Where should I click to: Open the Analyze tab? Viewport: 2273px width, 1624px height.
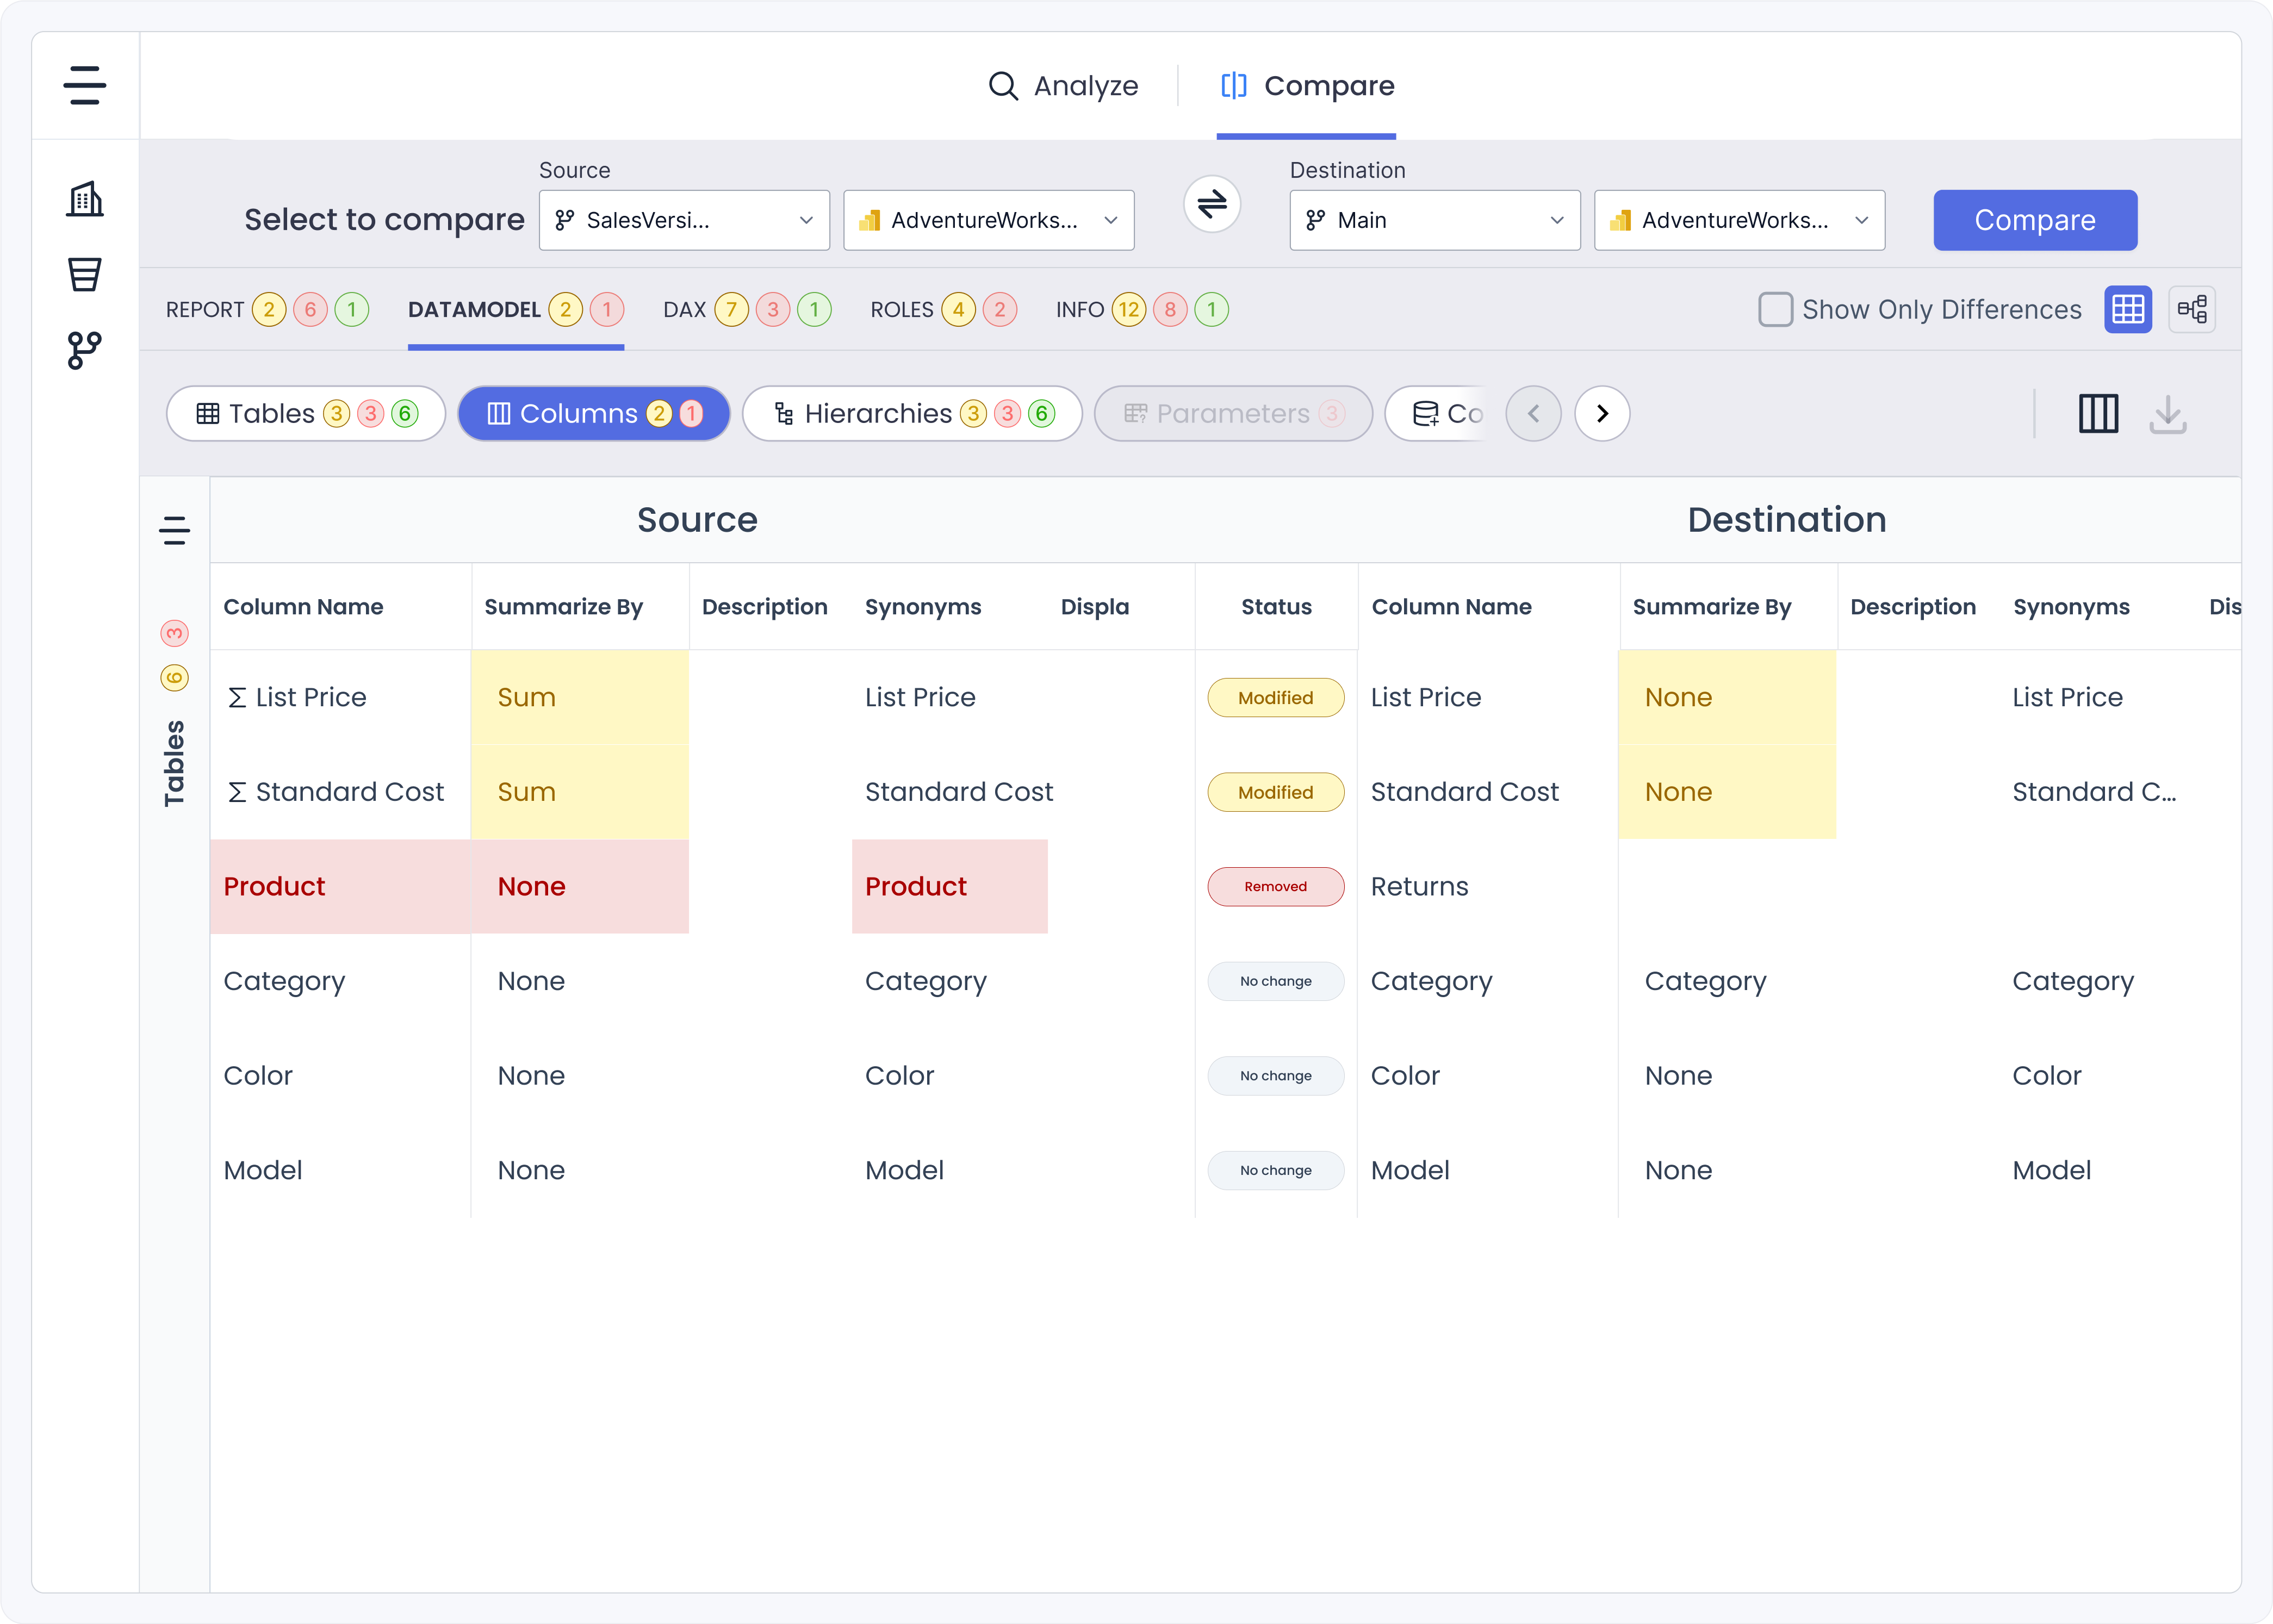pyautogui.click(x=1063, y=86)
